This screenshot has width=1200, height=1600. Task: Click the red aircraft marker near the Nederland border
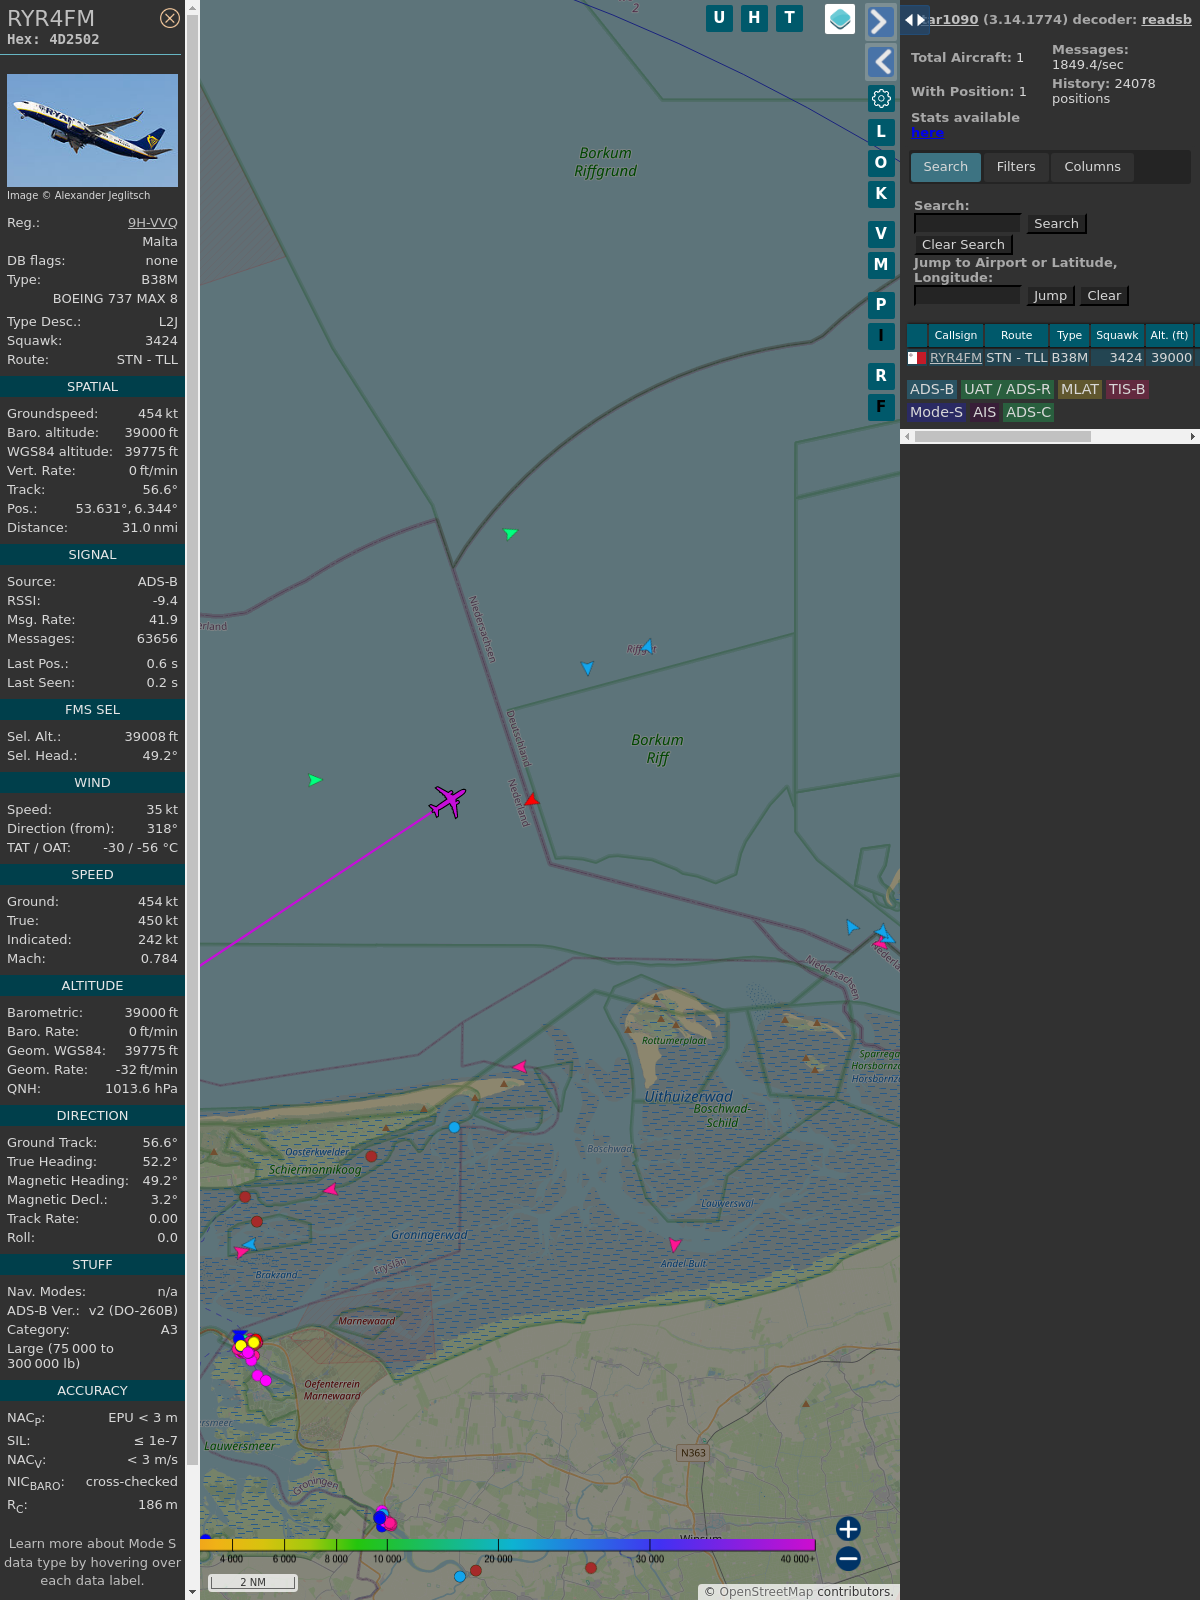point(532,800)
